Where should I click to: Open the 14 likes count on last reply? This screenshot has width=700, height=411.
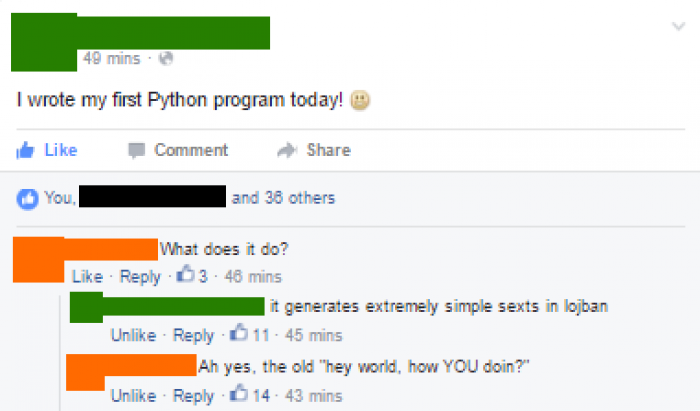pos(250,394)
